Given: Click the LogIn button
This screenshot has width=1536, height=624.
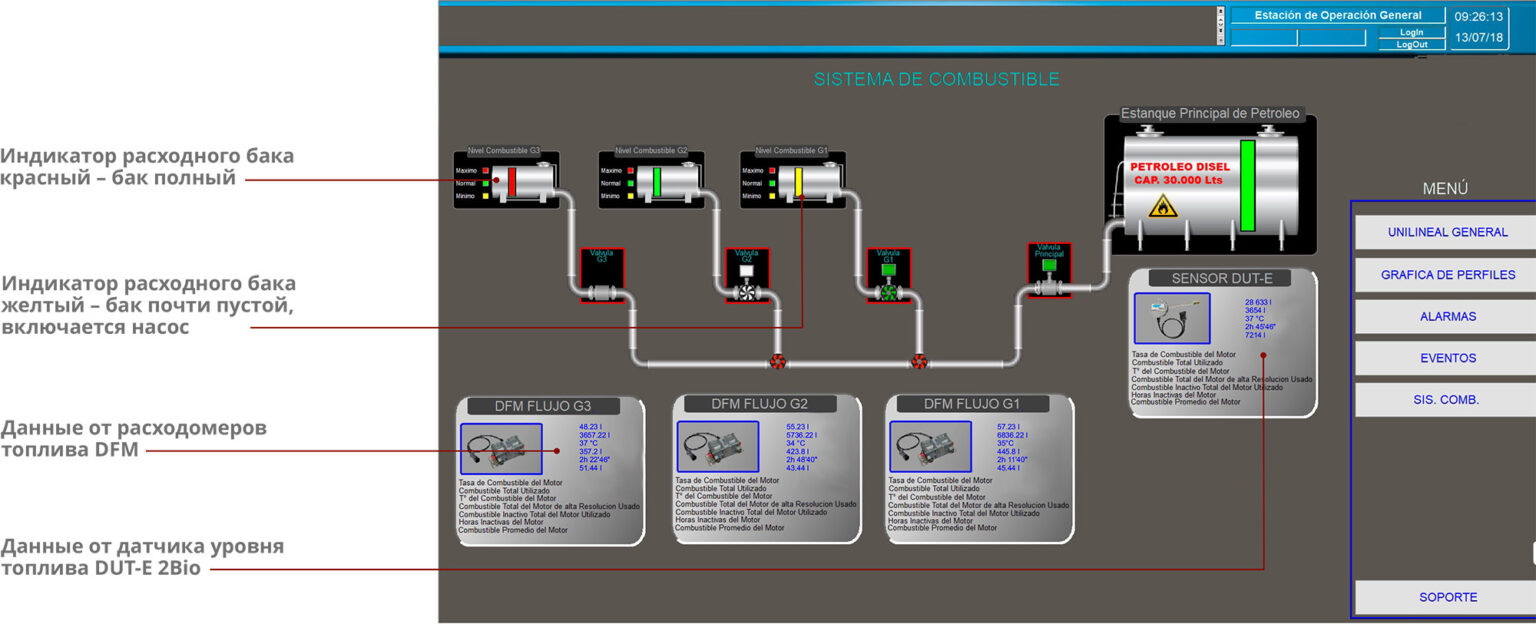Looking at the screenshot, I should pyautogui.click(x=1412, y=31).
